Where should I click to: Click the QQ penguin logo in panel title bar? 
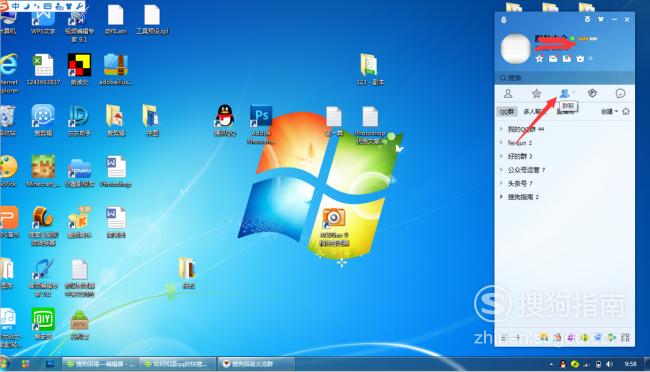pyautogui.click(x=504, y=19)
